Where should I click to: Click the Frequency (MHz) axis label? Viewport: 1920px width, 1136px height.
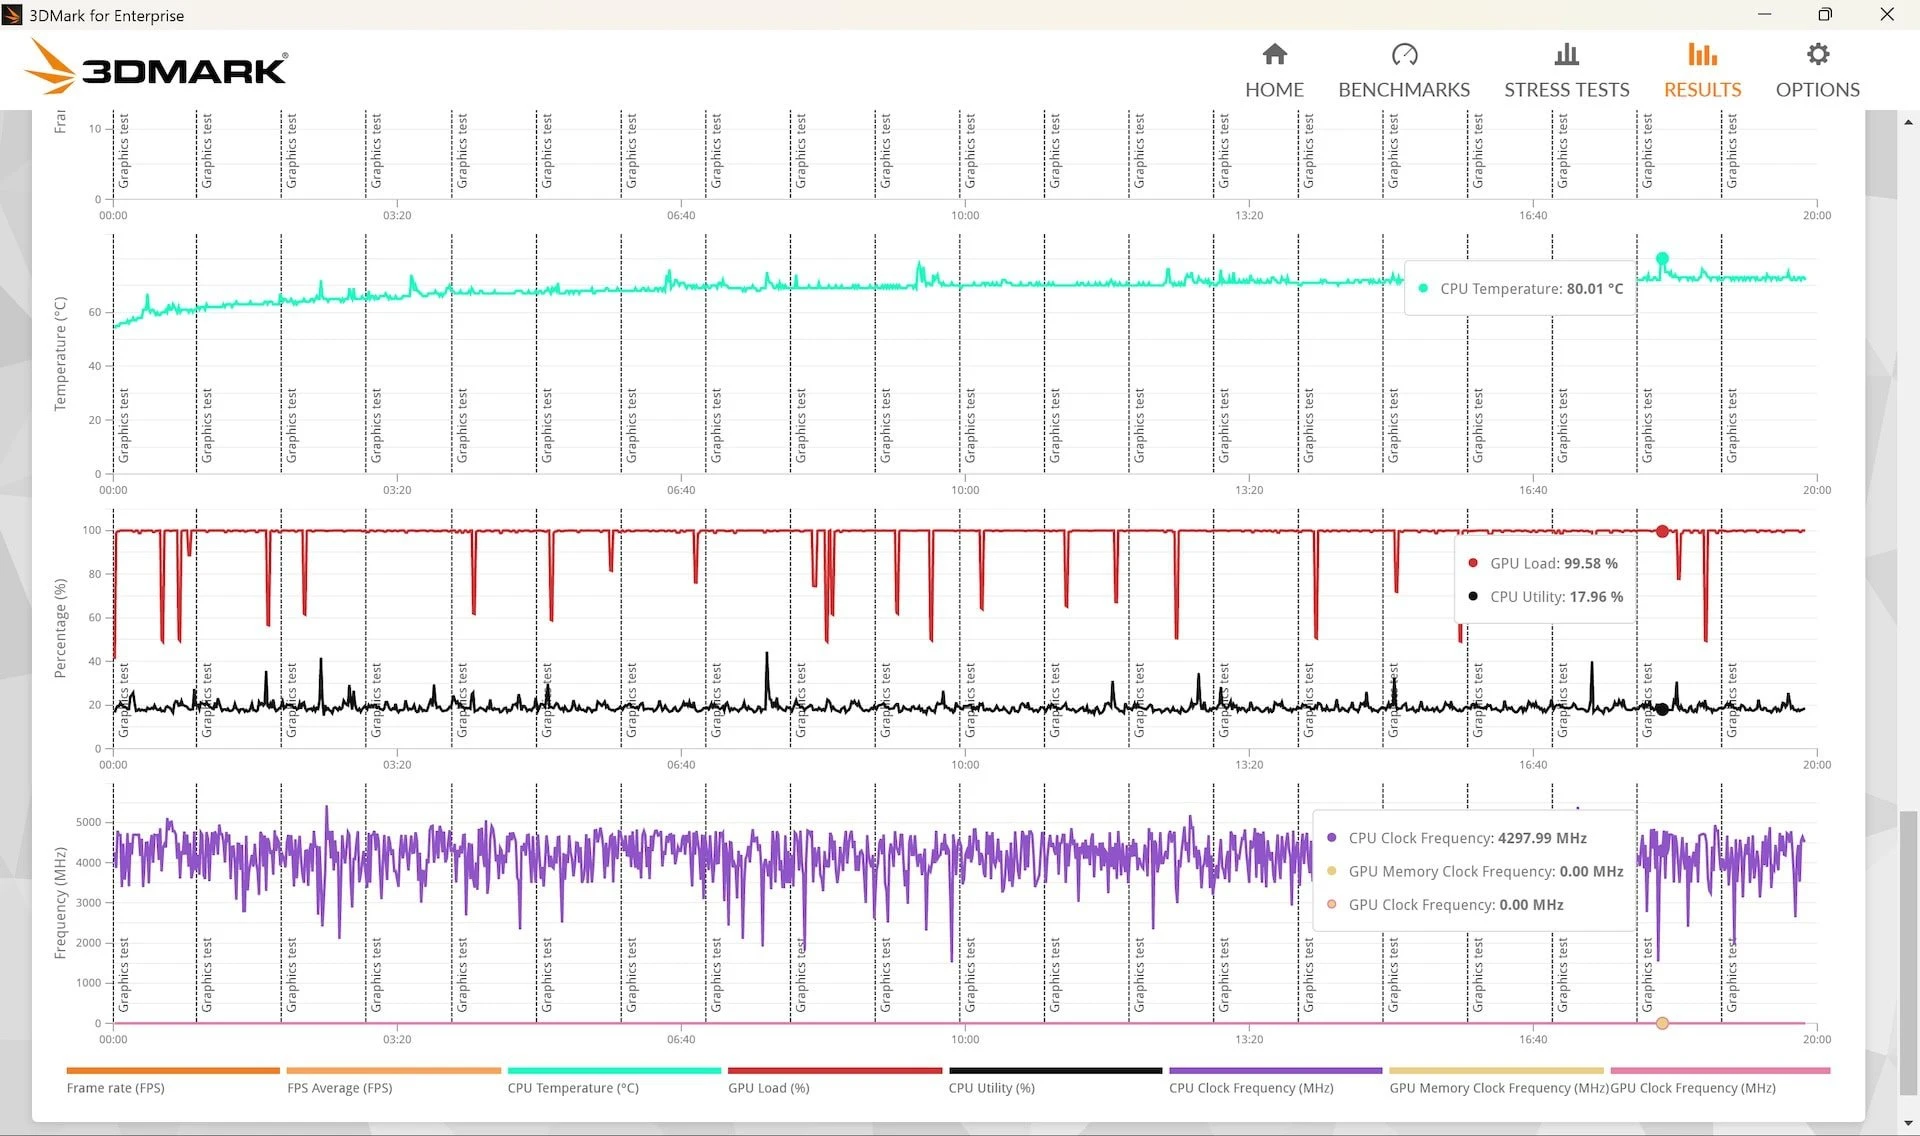60,903
